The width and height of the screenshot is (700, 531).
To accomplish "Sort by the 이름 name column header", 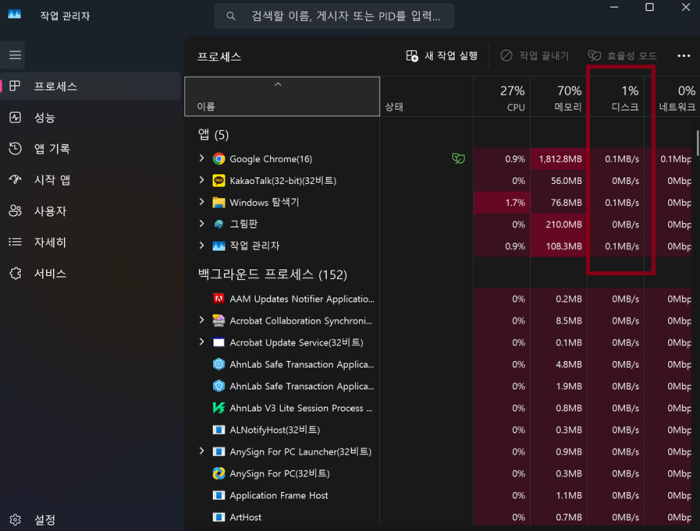I will 282,96.
